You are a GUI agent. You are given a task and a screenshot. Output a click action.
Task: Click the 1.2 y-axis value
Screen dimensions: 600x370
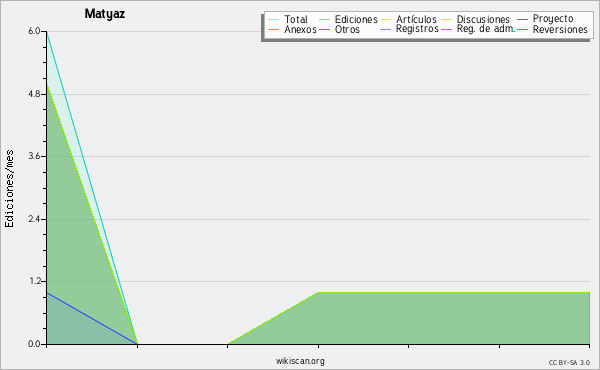coord(34,281)
